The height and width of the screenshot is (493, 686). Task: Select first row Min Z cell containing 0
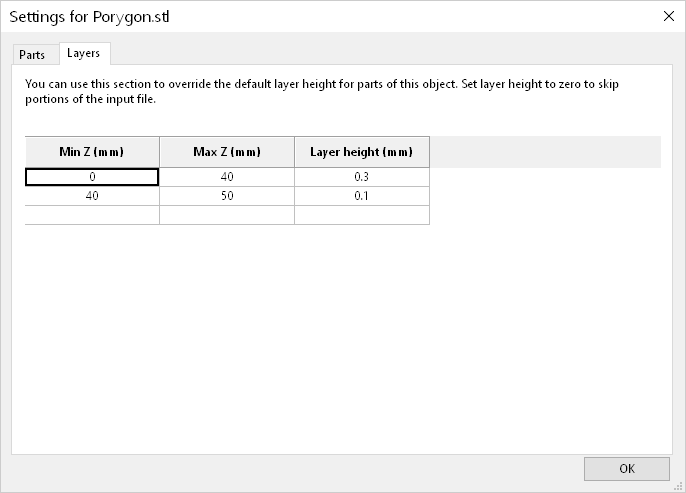(x=92, y=177)
